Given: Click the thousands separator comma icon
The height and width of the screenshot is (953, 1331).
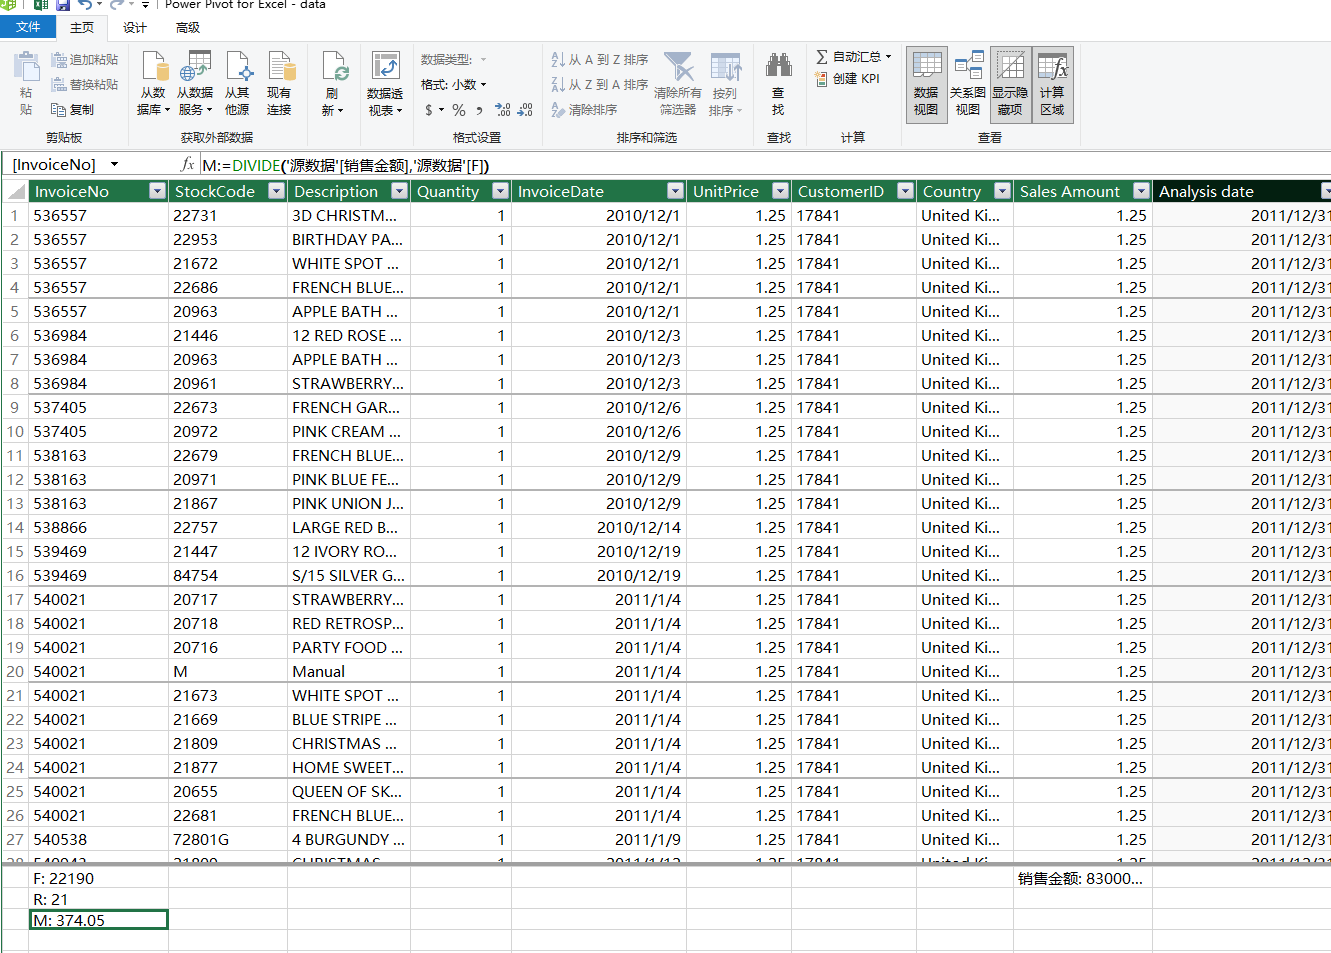Looking at the screenshot, I should click(x=480, y=110).
